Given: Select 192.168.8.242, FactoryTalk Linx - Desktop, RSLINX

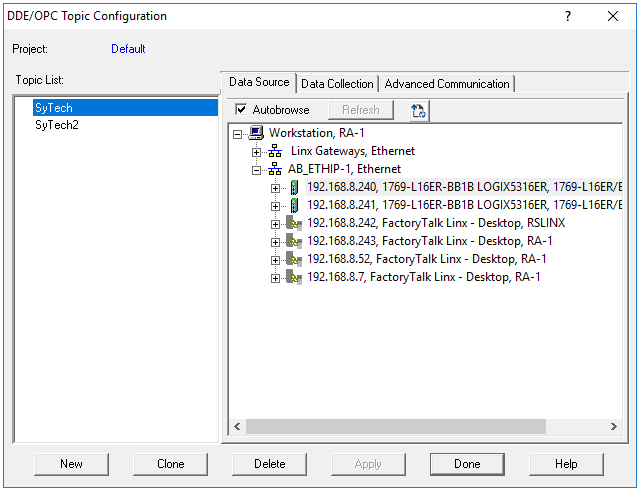Looking at the screenshot, I should [x=436, y=223].
